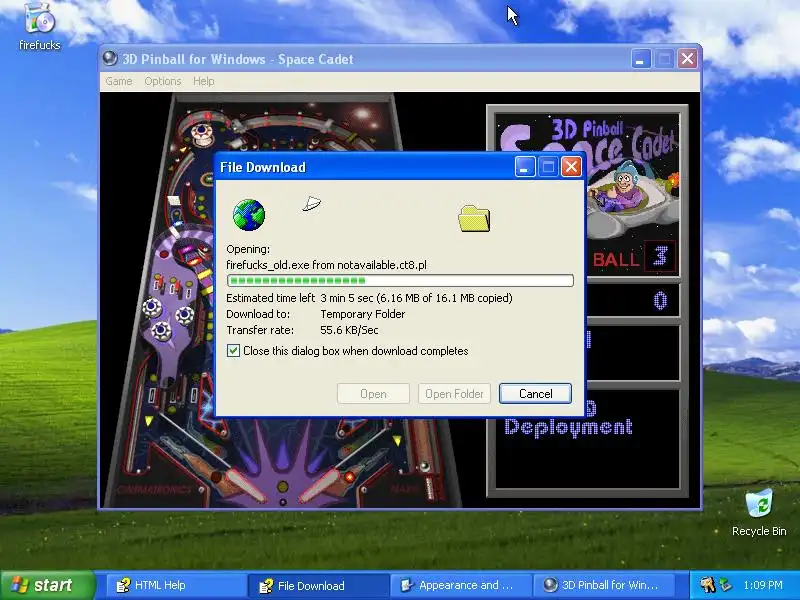Click the pinball icon in the 3D Pinball title bar
Image resolution: width=800 pixels, height=600 pixels.
[x=110, y=59]
